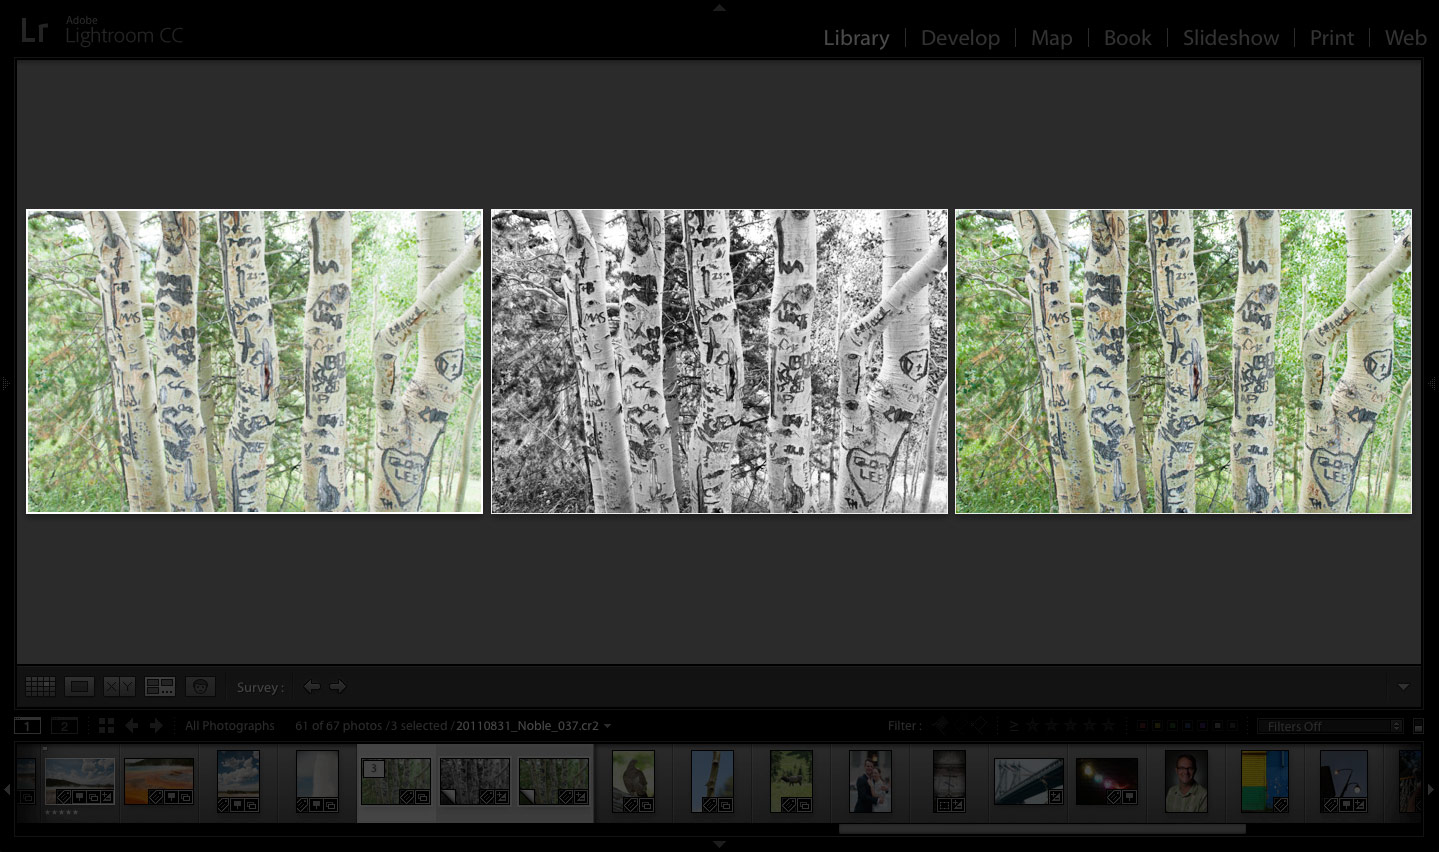Open the Web module link
Screen dimensions: 1439x852
pyautogui.click(x=1404, y=38)
